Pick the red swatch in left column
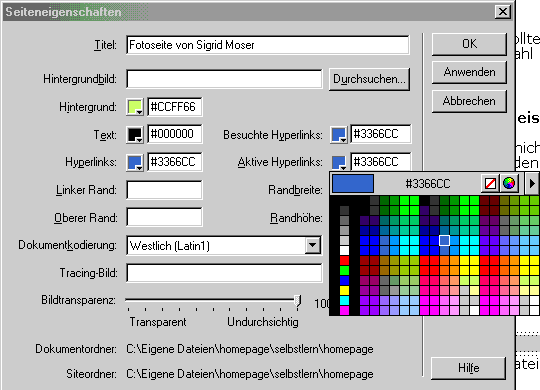 344,260
